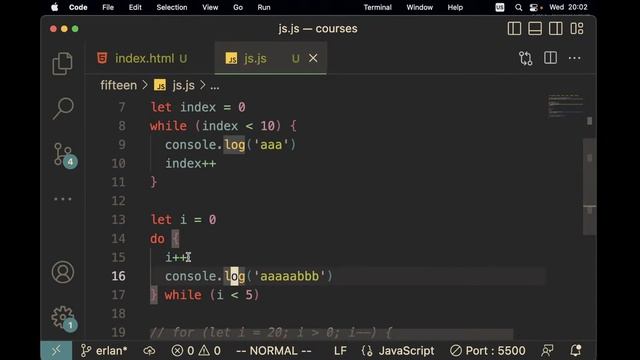The image size is (640, 360).
Task: Open the Window menu
Action: (419, 7)
